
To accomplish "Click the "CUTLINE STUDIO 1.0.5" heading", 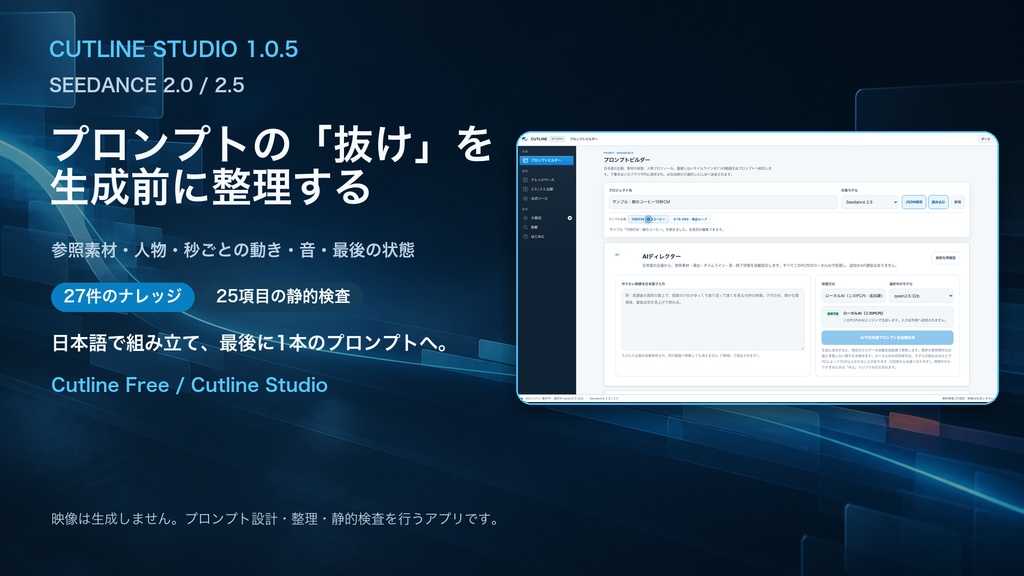I will [x=174, y=49].
